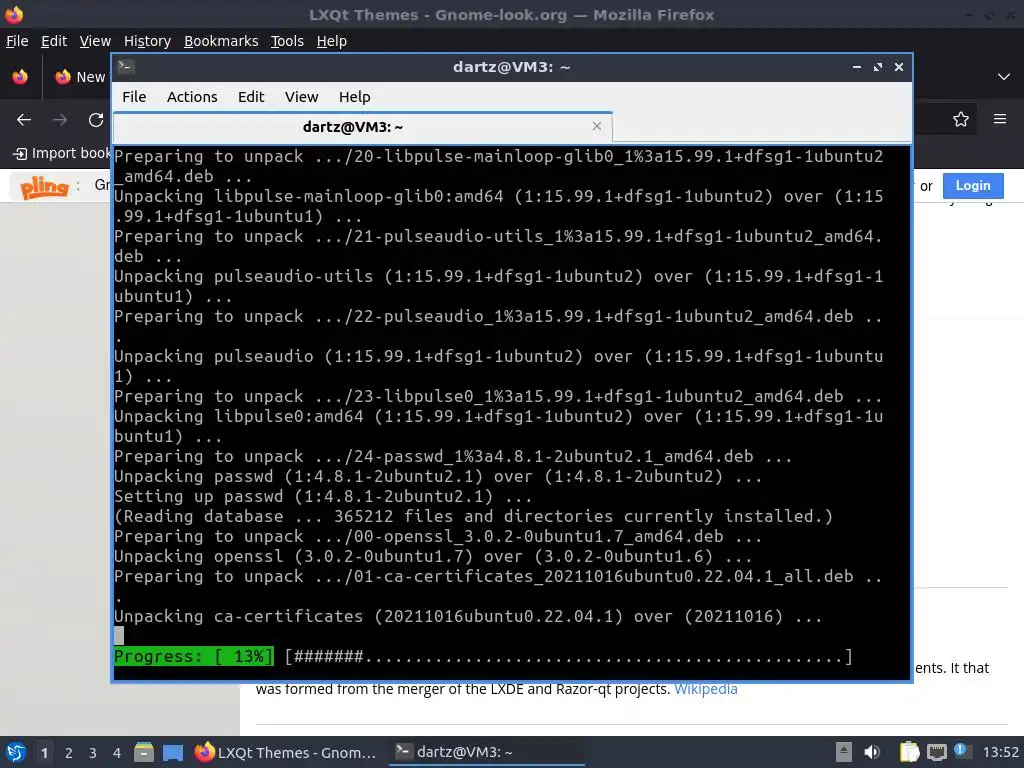Click the show desktop icon in taskbar
Image resolution: width=1024 pixels, height=768 pixels.
tap(173, 752)
